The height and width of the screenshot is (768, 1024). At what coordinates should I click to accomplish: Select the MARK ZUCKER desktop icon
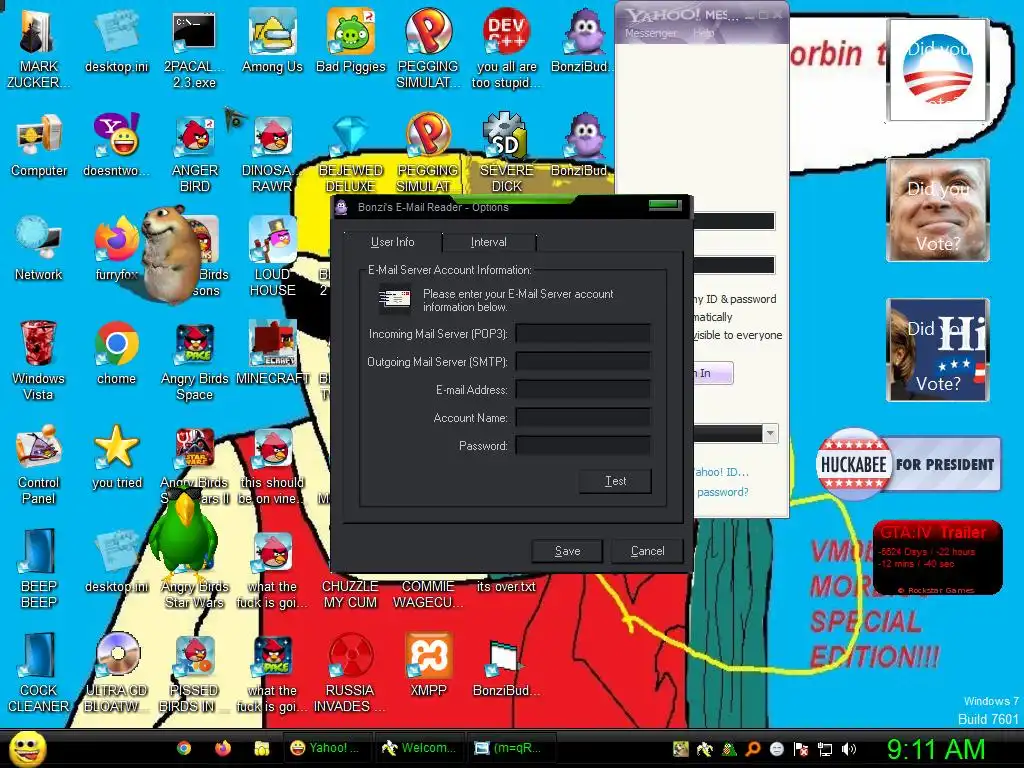38,48
